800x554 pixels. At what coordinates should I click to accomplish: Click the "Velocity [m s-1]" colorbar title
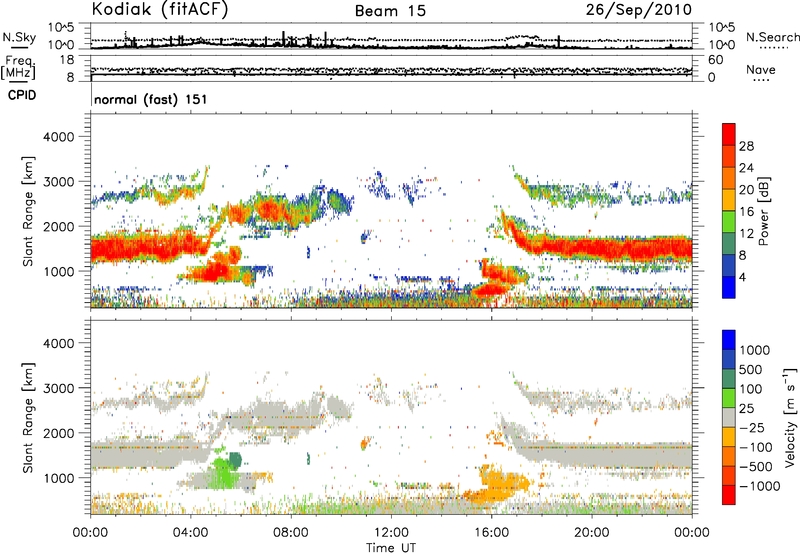point(790,417)
